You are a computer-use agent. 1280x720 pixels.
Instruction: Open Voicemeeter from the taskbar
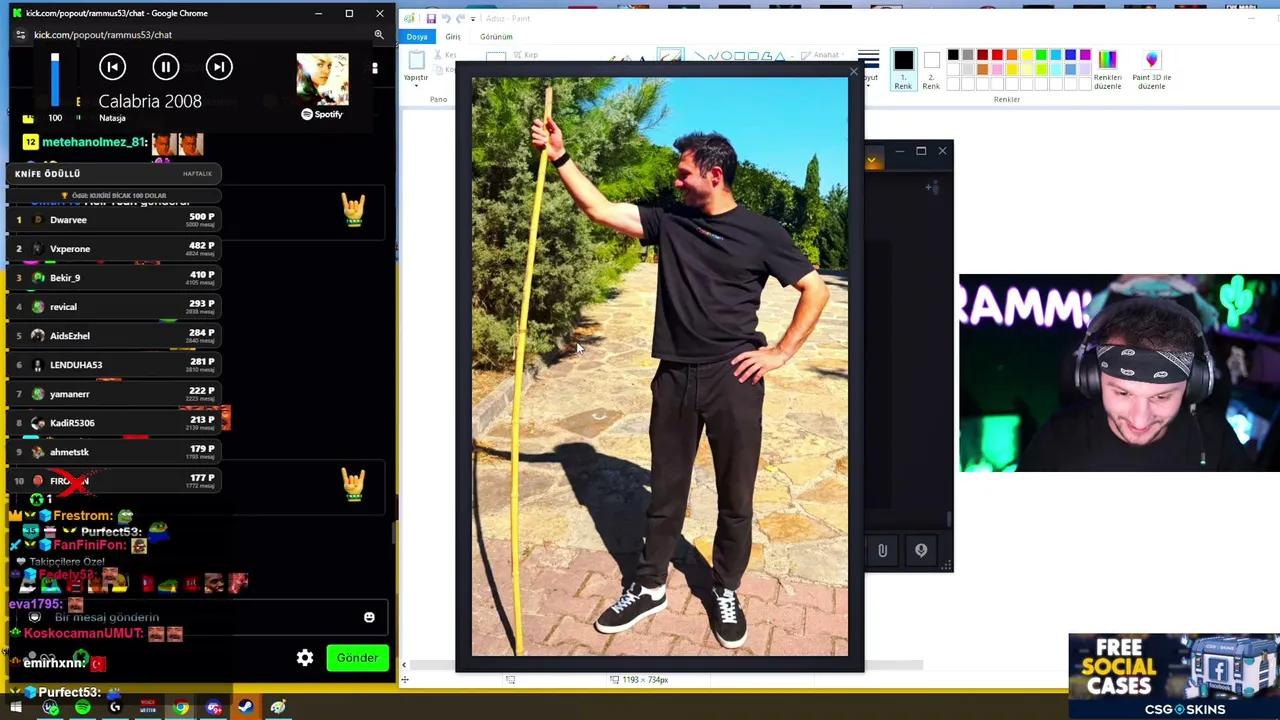[148, 708]
